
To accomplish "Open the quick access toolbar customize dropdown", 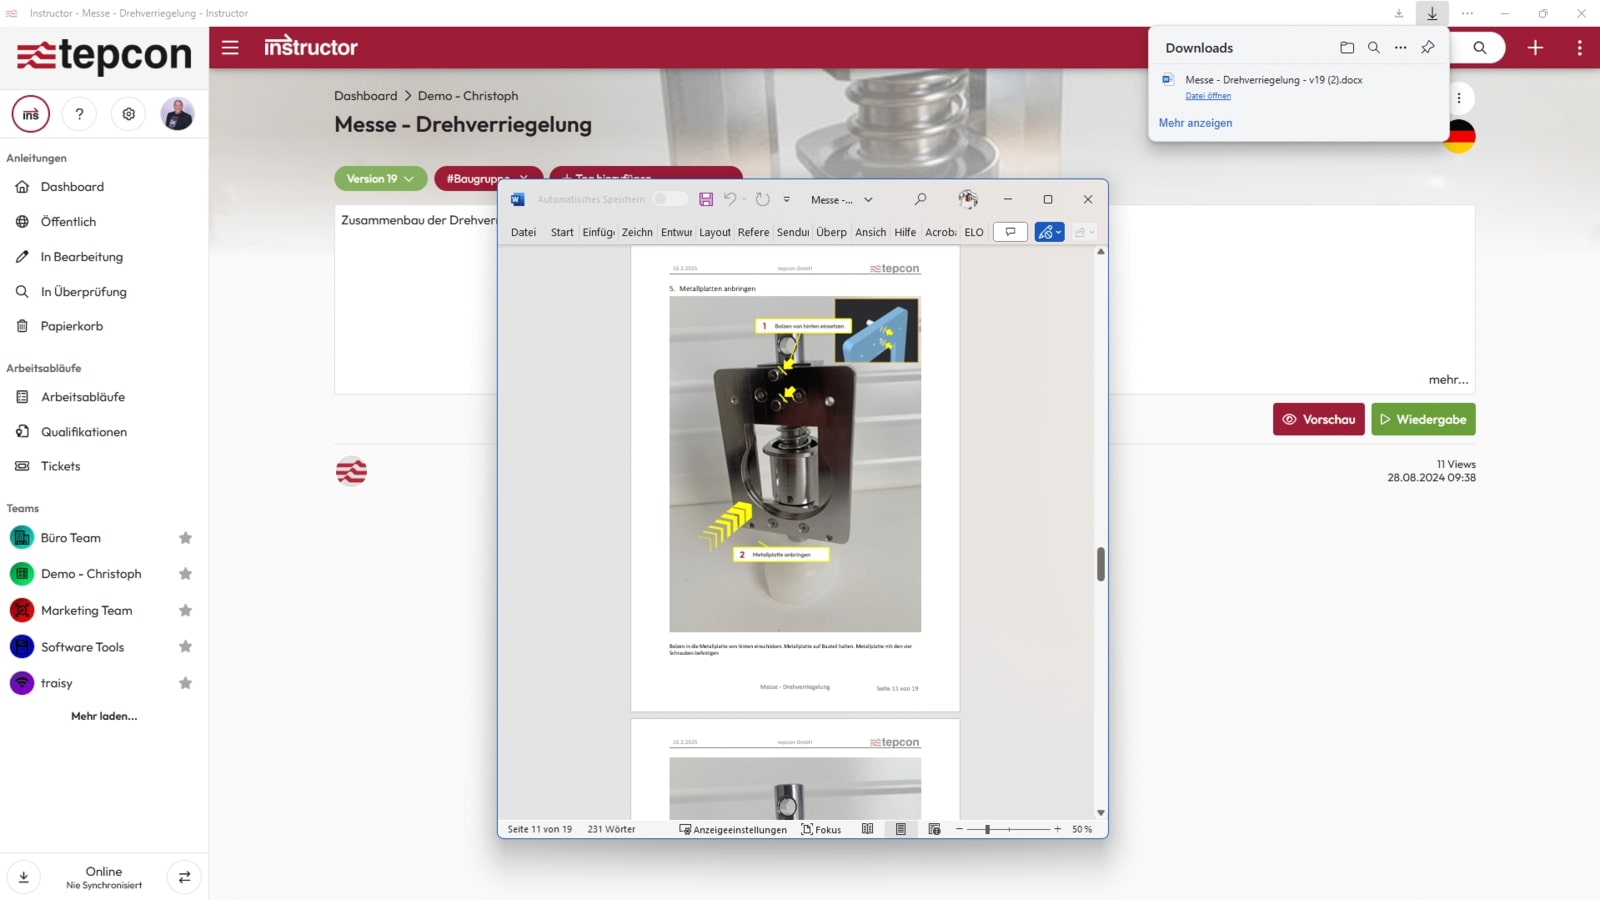I will tap(787, 199).
